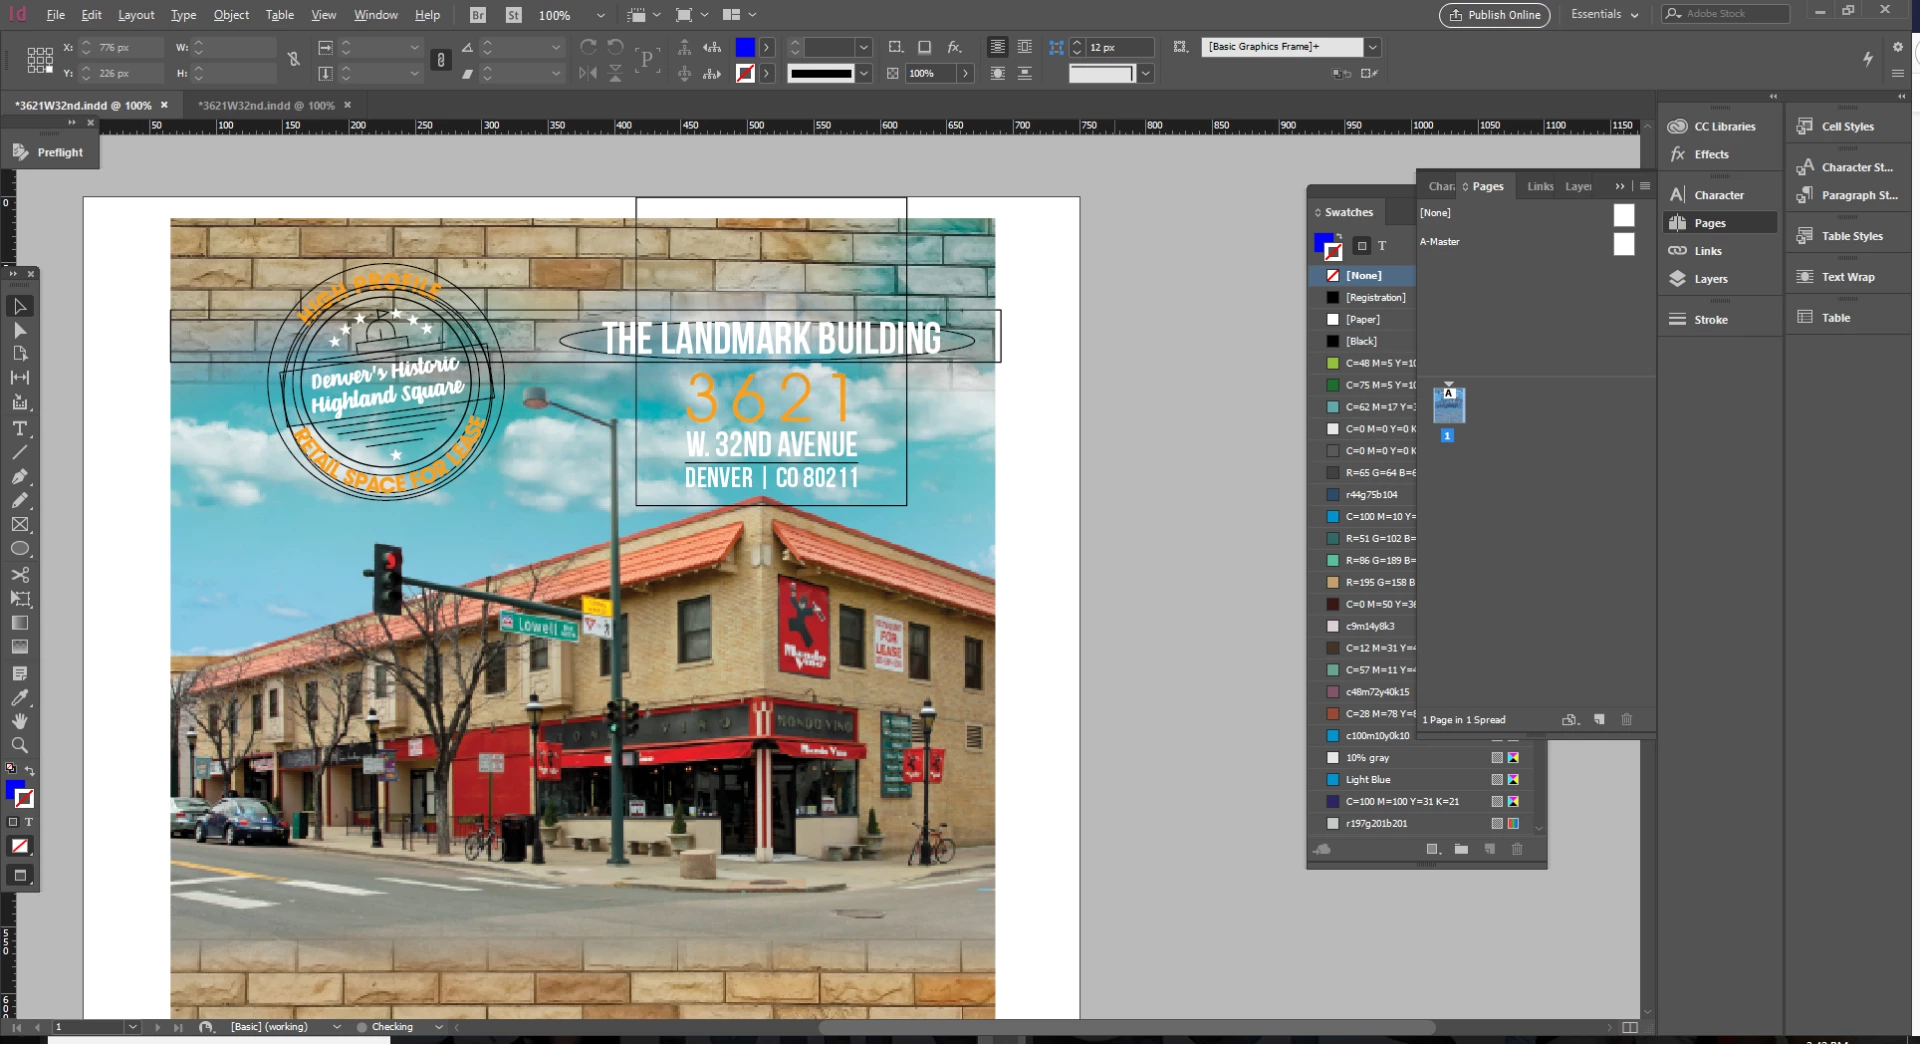Image resolution: width=1920 pixels, height=1044 pixels.
Task: Pick the Scissors tool
Action: 20,575
